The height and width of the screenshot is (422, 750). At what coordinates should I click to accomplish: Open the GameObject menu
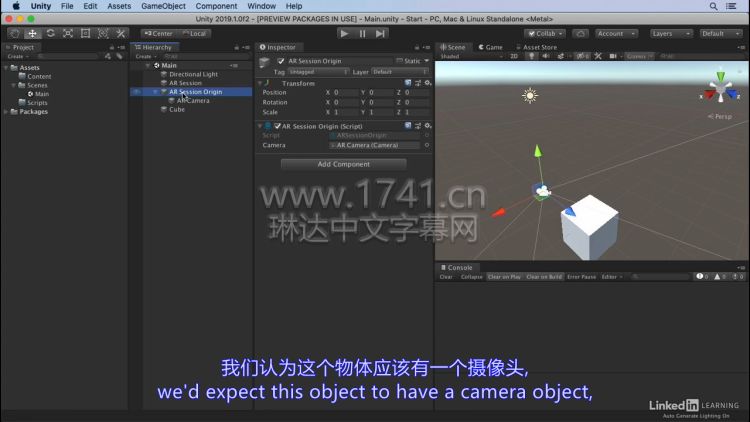pos(163,6)
